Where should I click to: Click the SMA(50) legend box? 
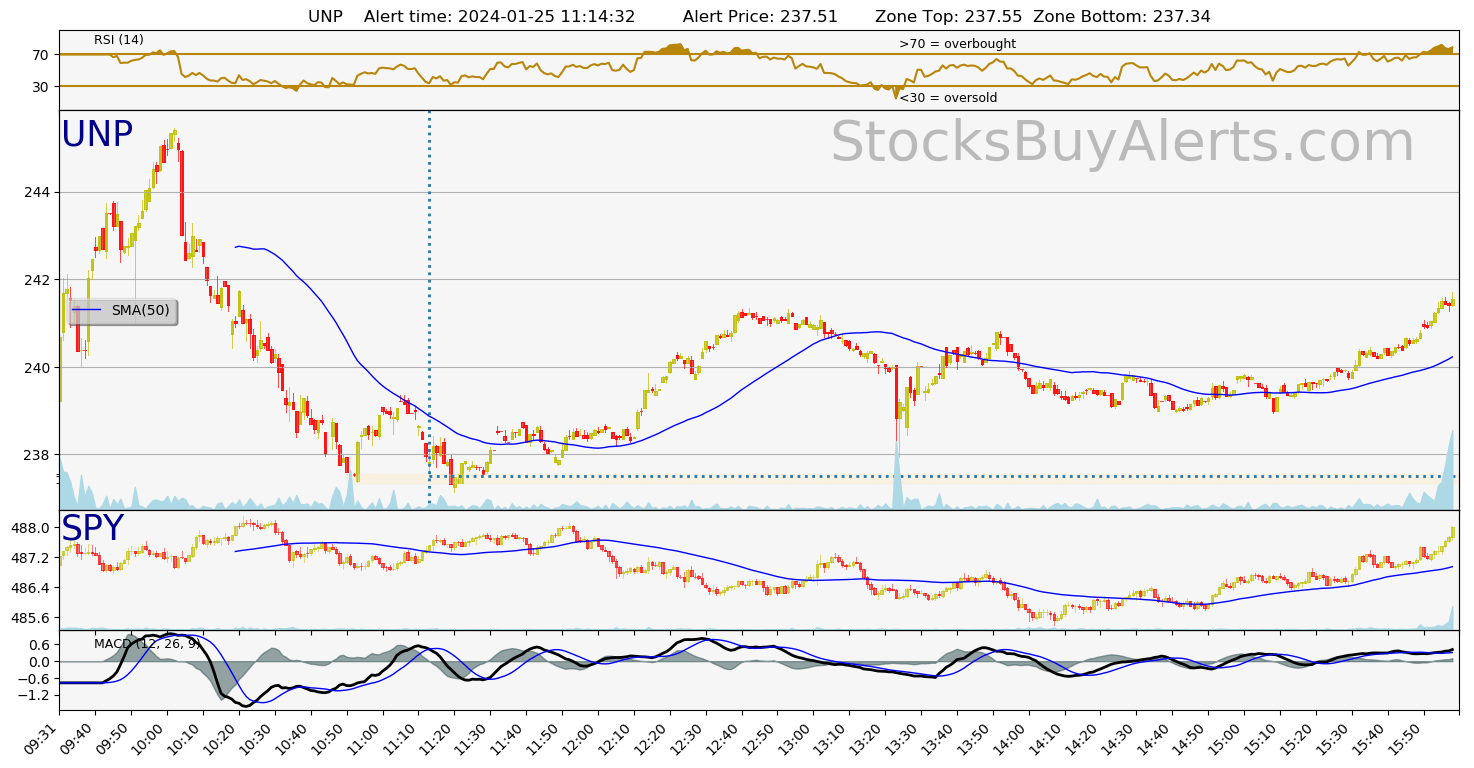pos(123,311)
